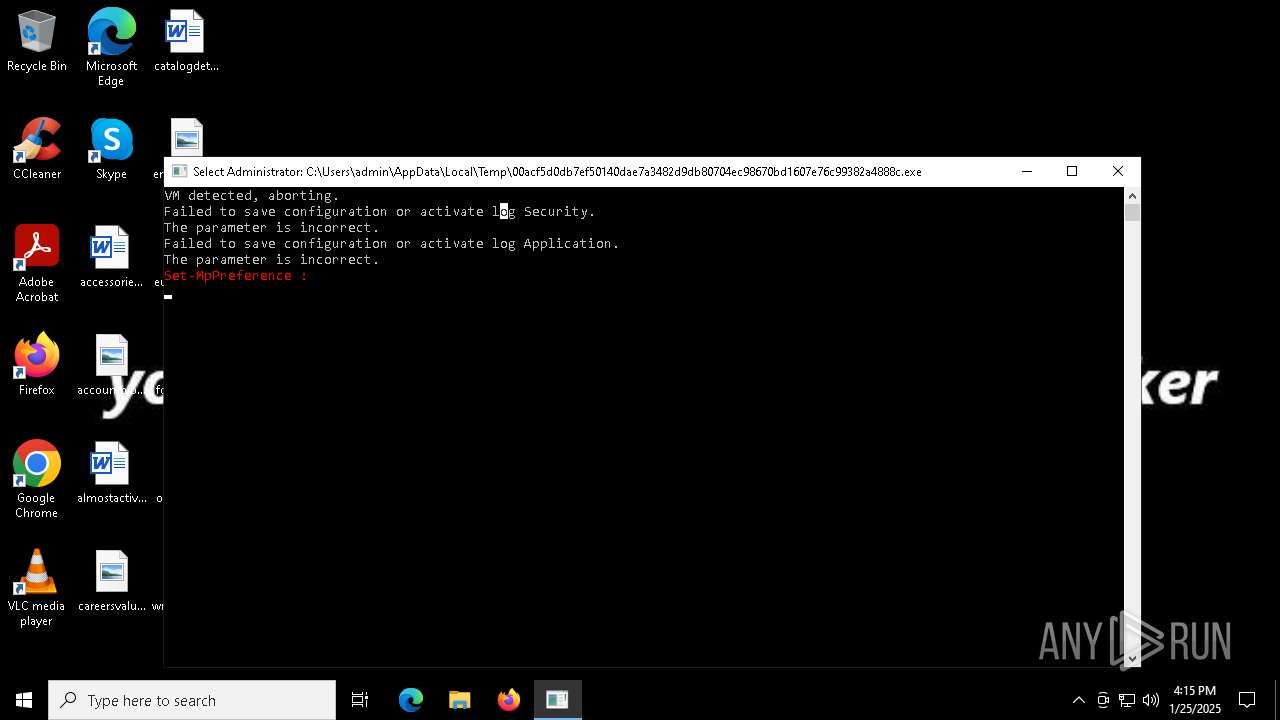Click 'activate log Security.' console line
This screenshot has width=1280, height=720.
[x=507, y=212]
